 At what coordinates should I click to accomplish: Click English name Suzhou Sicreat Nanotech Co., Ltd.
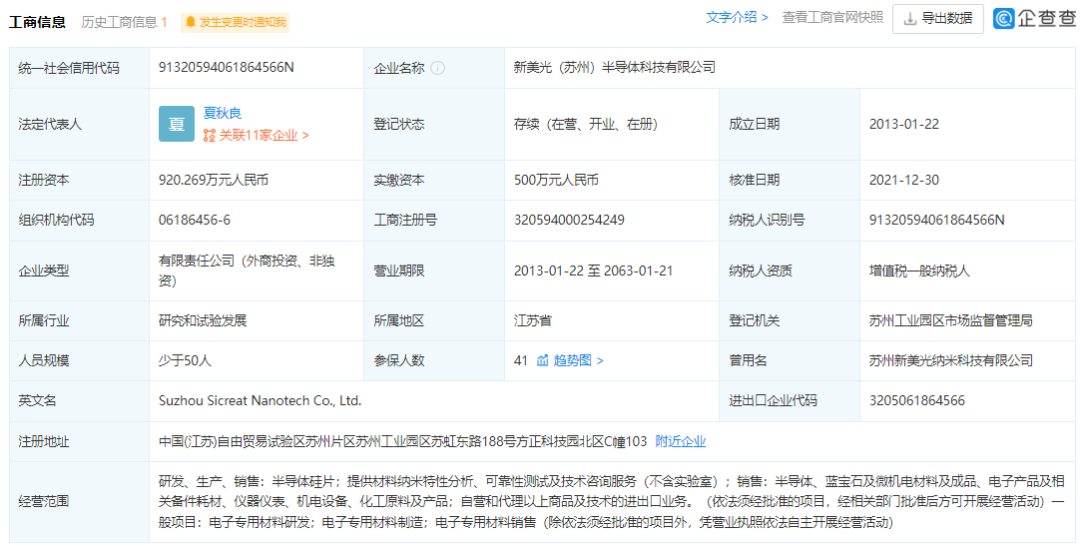260,401
